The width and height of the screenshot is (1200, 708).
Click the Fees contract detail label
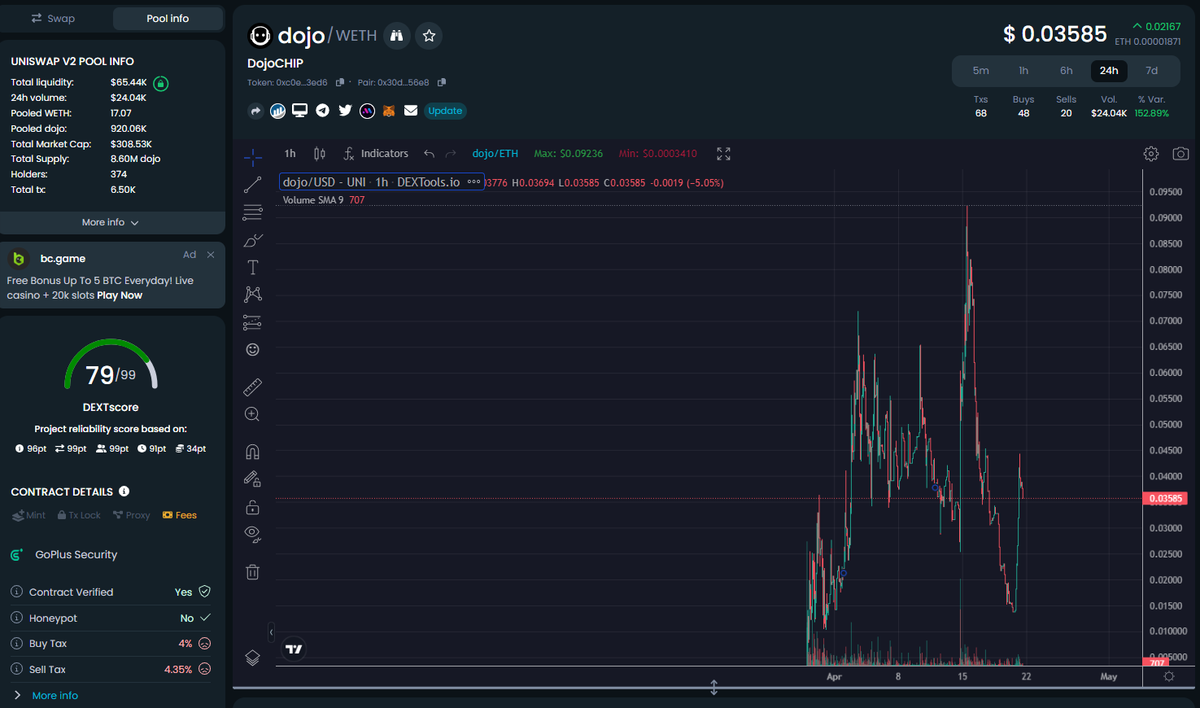coord(179,515)
